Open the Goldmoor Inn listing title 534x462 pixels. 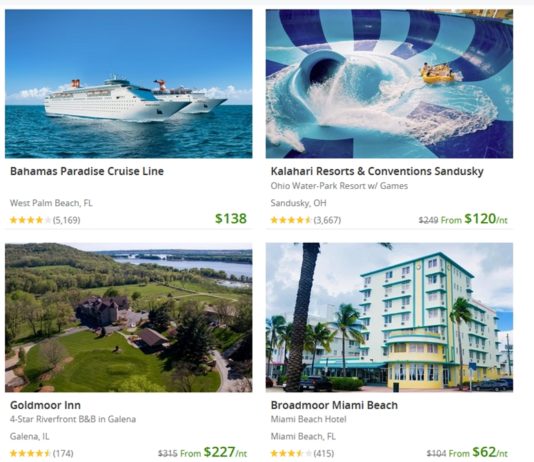coord(45,405)
